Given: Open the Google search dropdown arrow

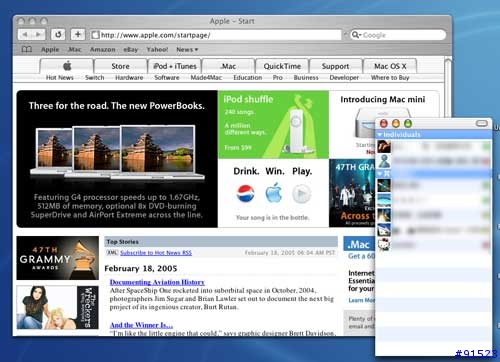Looking at the screenshot, I should 360,35.
